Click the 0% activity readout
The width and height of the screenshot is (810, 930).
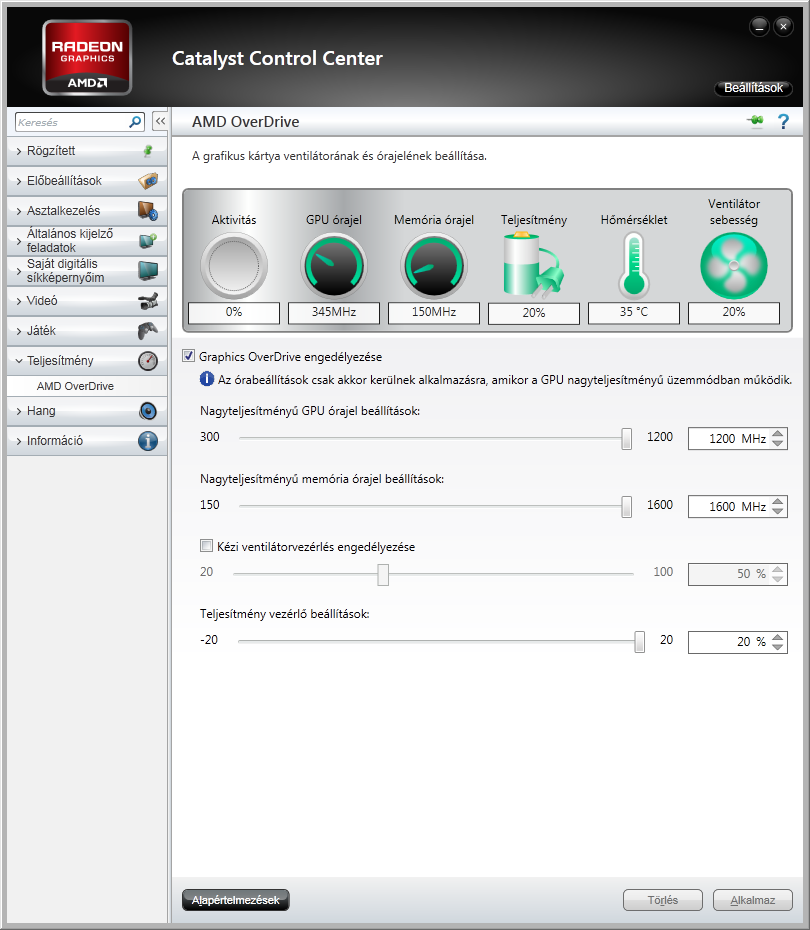234,313
